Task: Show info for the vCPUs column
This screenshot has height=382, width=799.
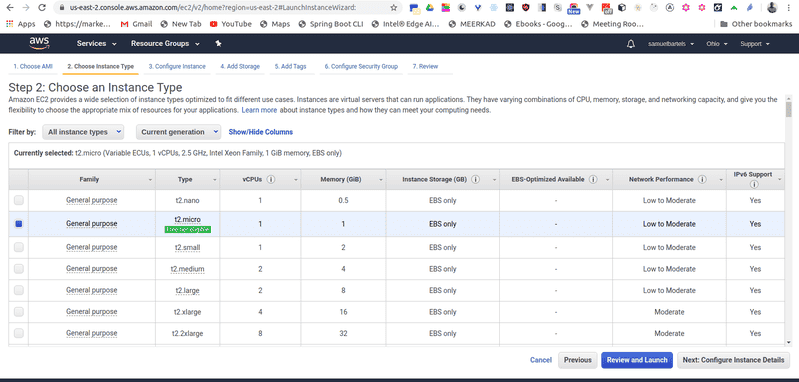Action: tap(271, 179)
